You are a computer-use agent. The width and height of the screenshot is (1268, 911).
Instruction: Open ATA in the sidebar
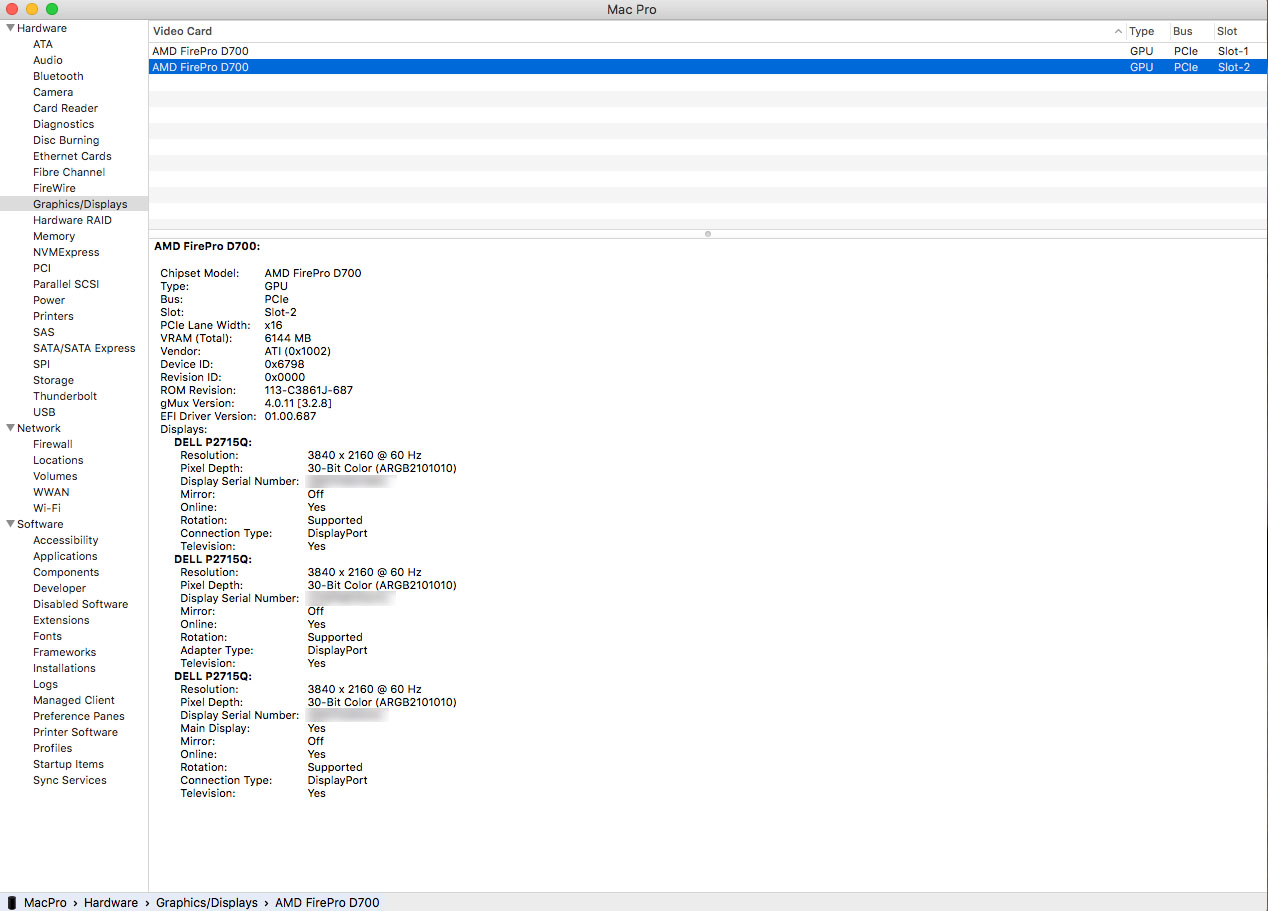click(x=43, y=44)
